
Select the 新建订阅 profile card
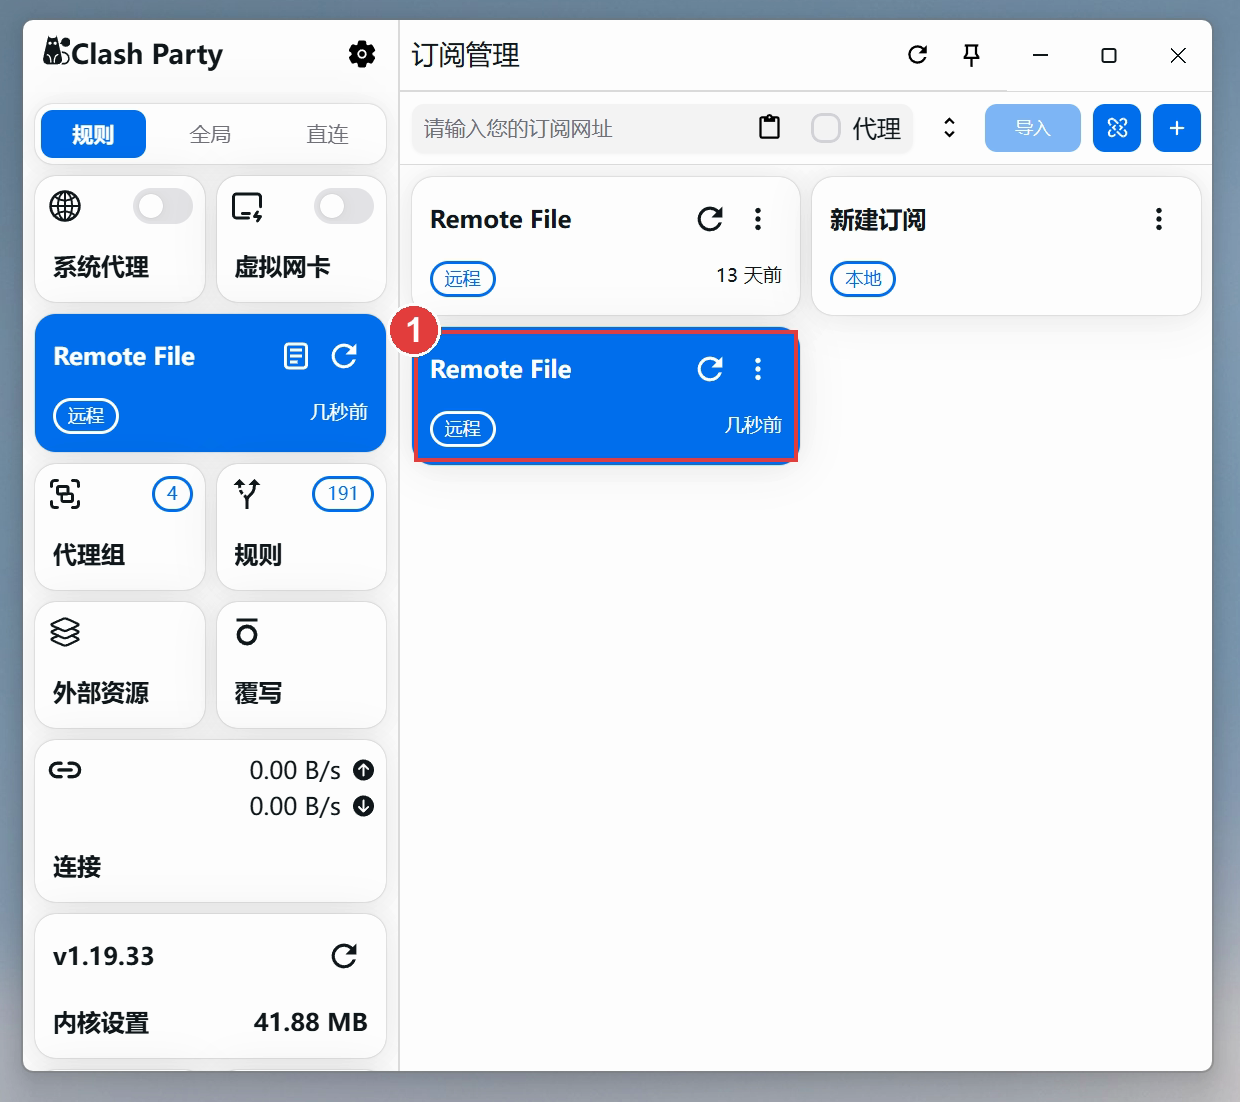[1006, 246]
